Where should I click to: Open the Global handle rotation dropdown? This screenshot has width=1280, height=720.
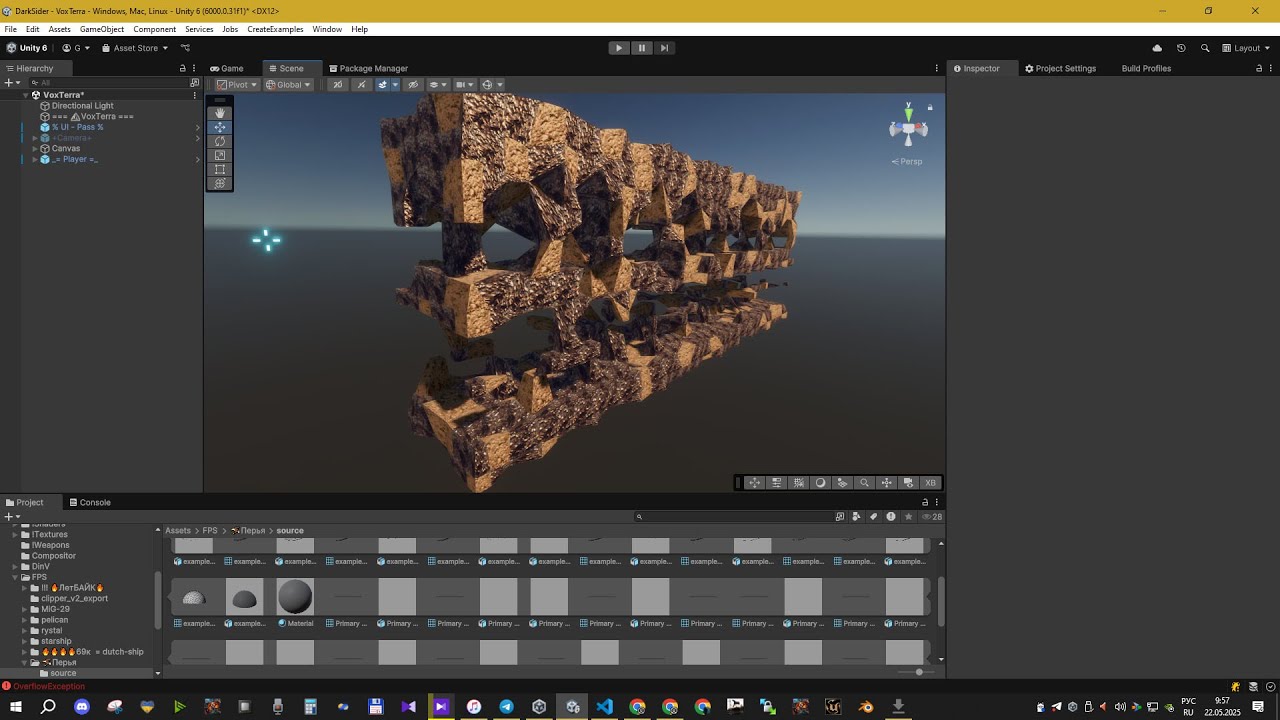(288, 85)
